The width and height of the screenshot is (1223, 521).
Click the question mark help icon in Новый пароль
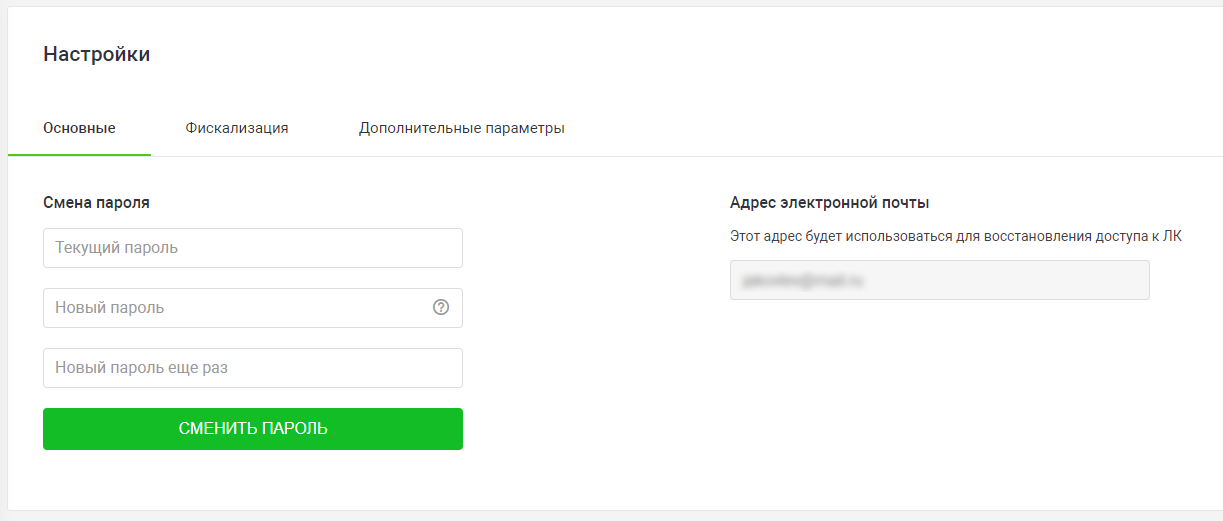pyautogui.click(x=441, y=308)
